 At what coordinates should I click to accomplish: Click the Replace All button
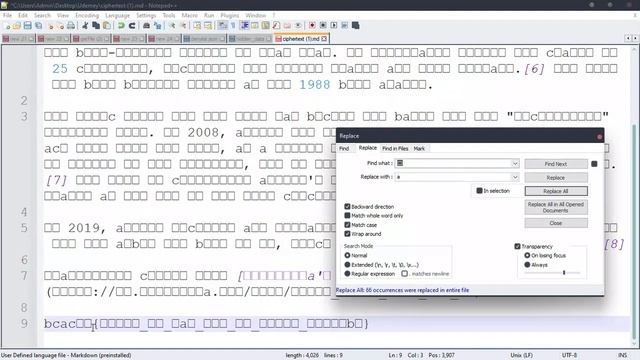point(556,191)
